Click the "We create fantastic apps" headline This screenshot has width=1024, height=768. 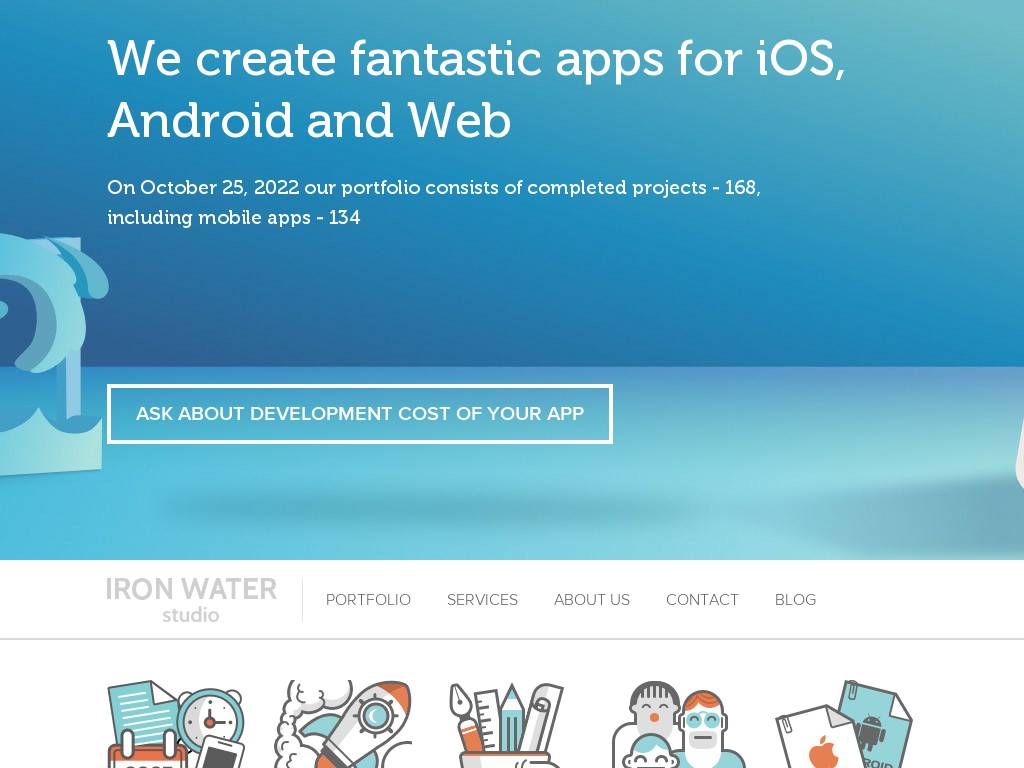[476, 89]
